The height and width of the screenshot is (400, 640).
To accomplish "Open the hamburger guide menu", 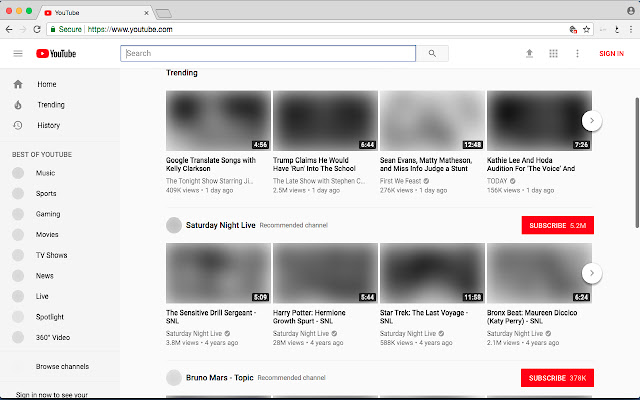I will (18, 53).
